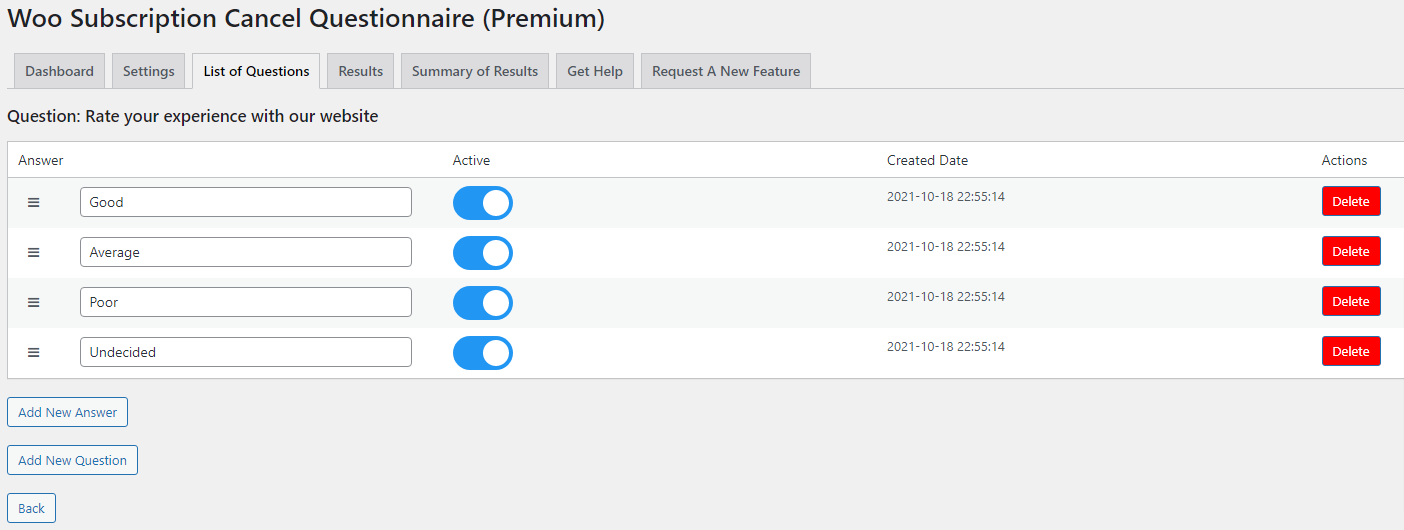Click Add New Answer
This screenshot has width=1404, height=530.
point(67,412)
